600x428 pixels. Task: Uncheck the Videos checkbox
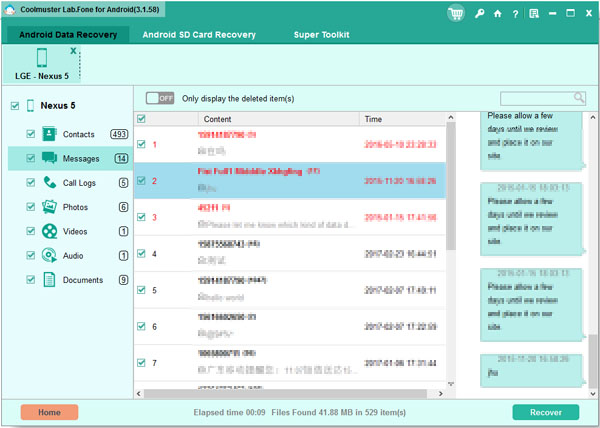pos(31,231)
